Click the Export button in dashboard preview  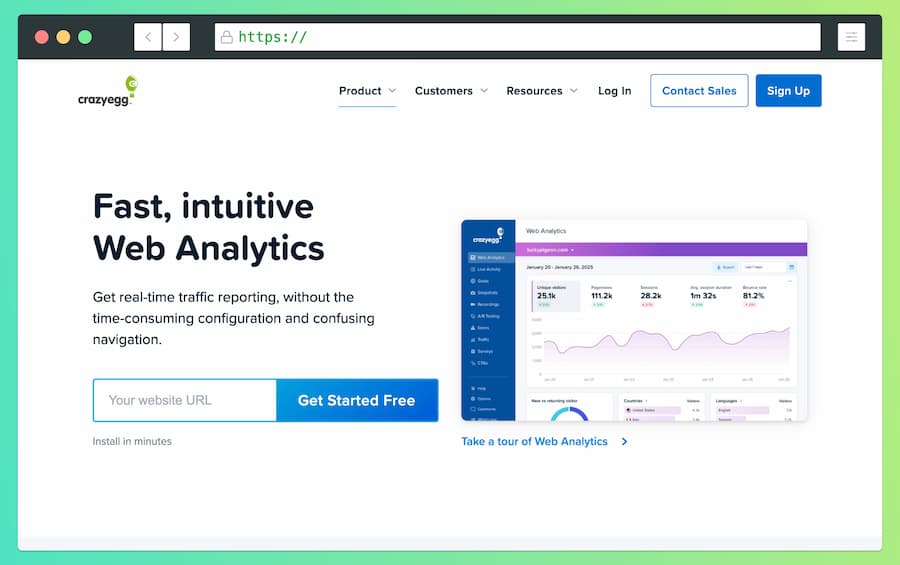coord(725,267)
